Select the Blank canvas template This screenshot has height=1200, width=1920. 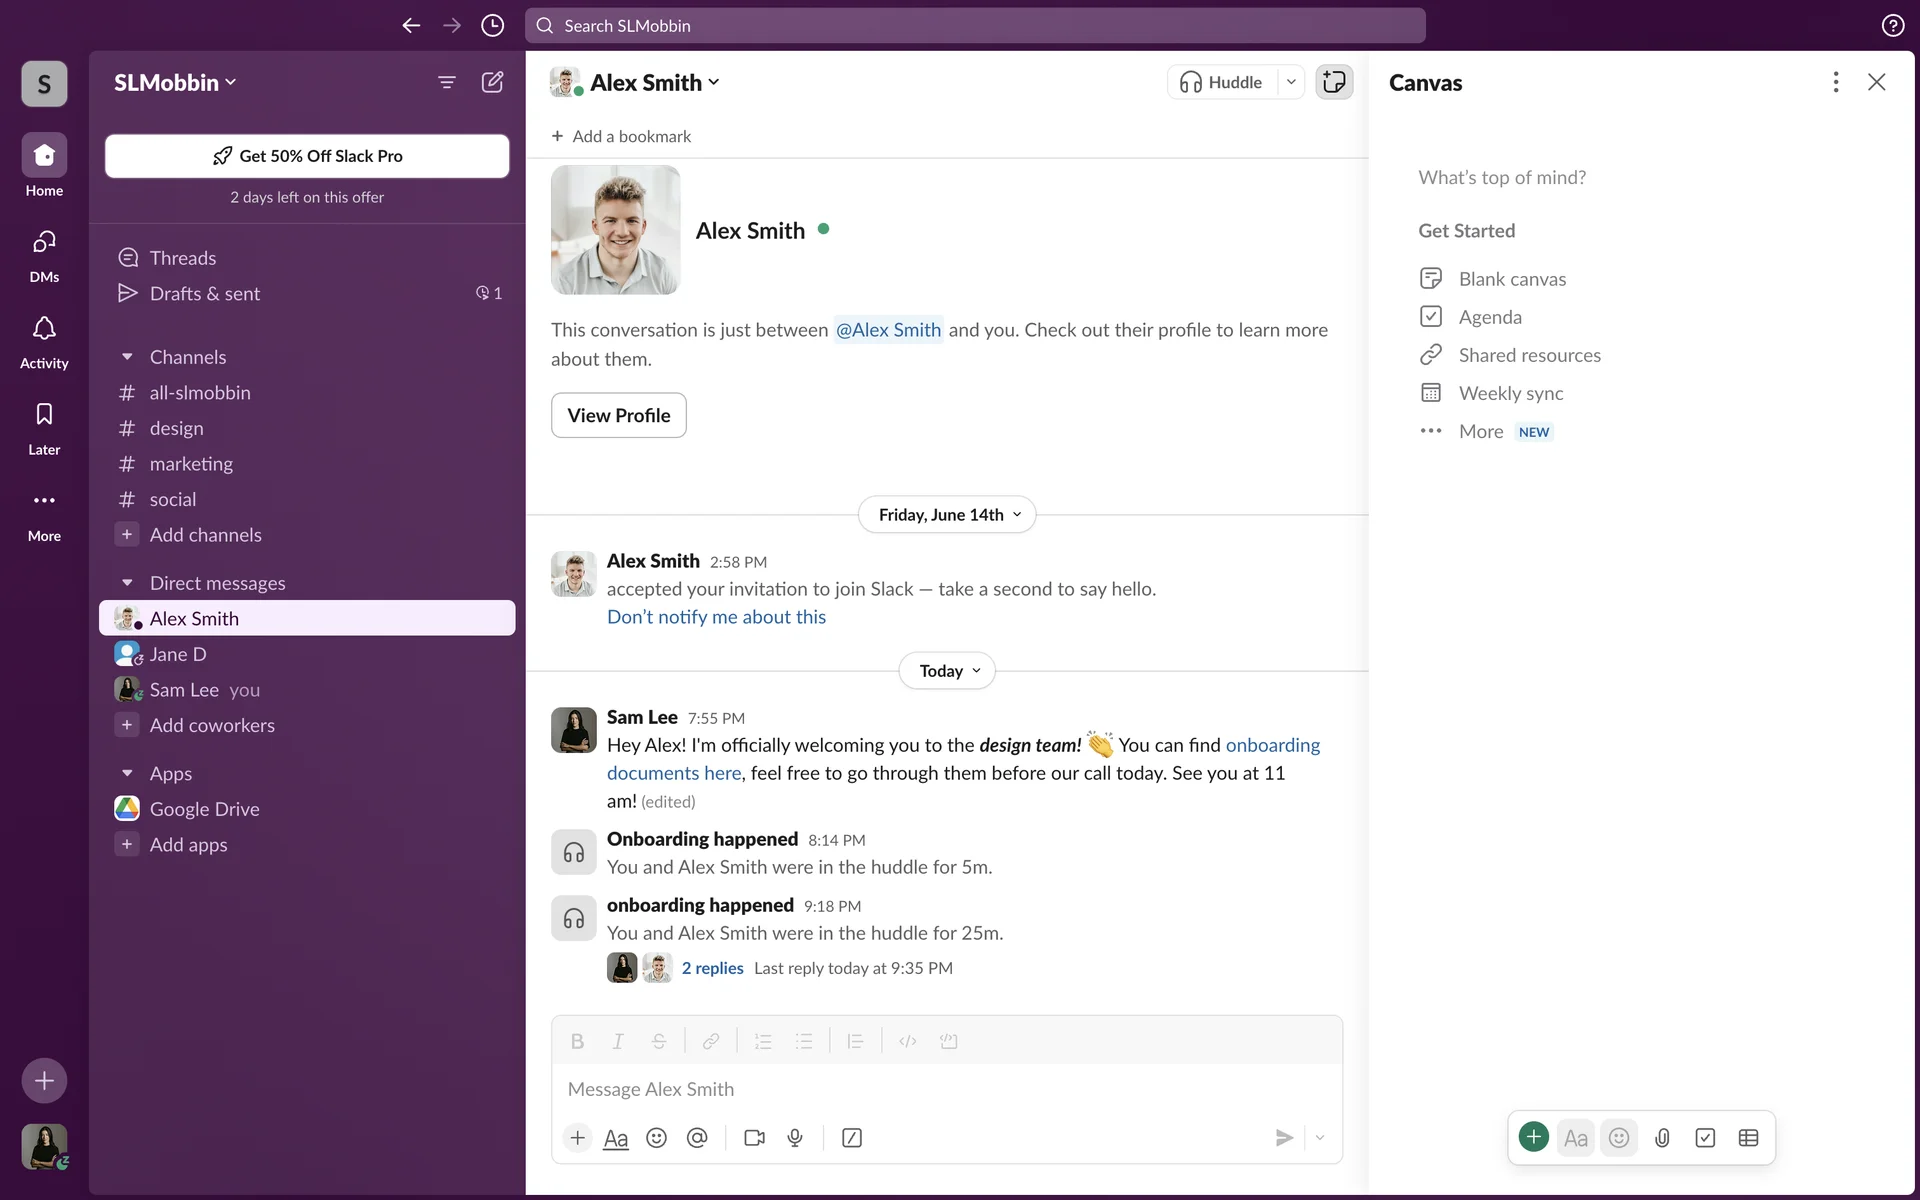1511,279
